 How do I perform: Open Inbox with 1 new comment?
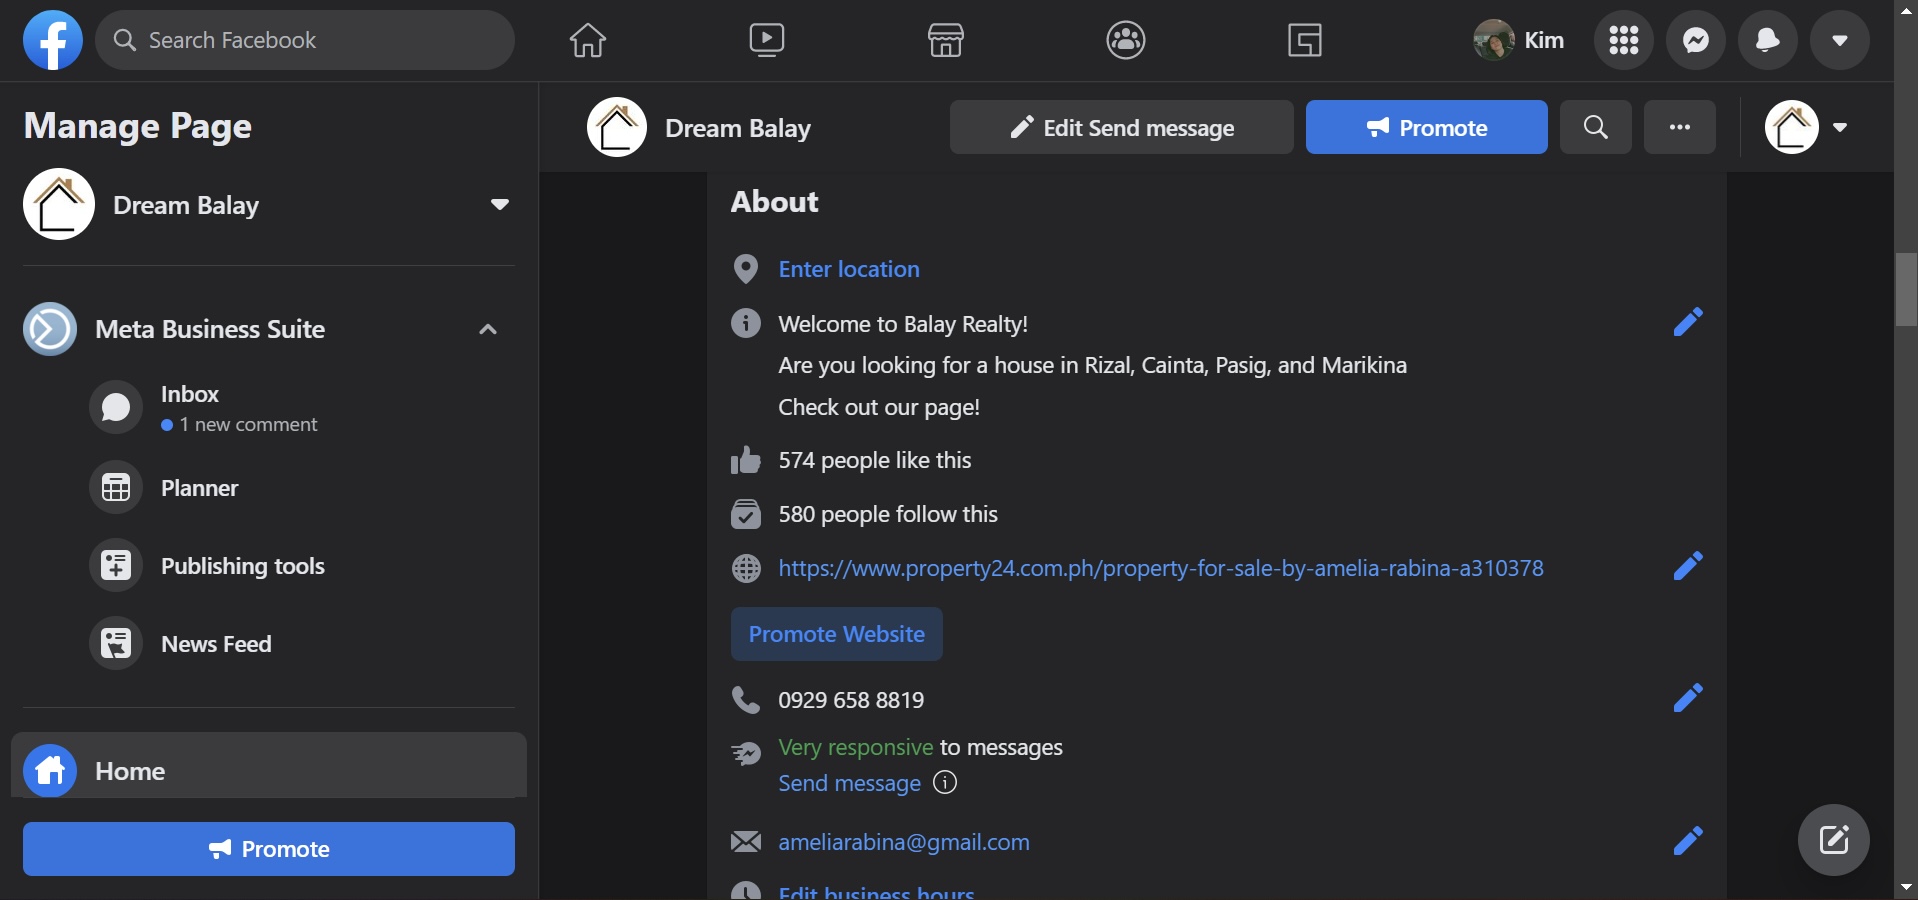pos(190,407)
